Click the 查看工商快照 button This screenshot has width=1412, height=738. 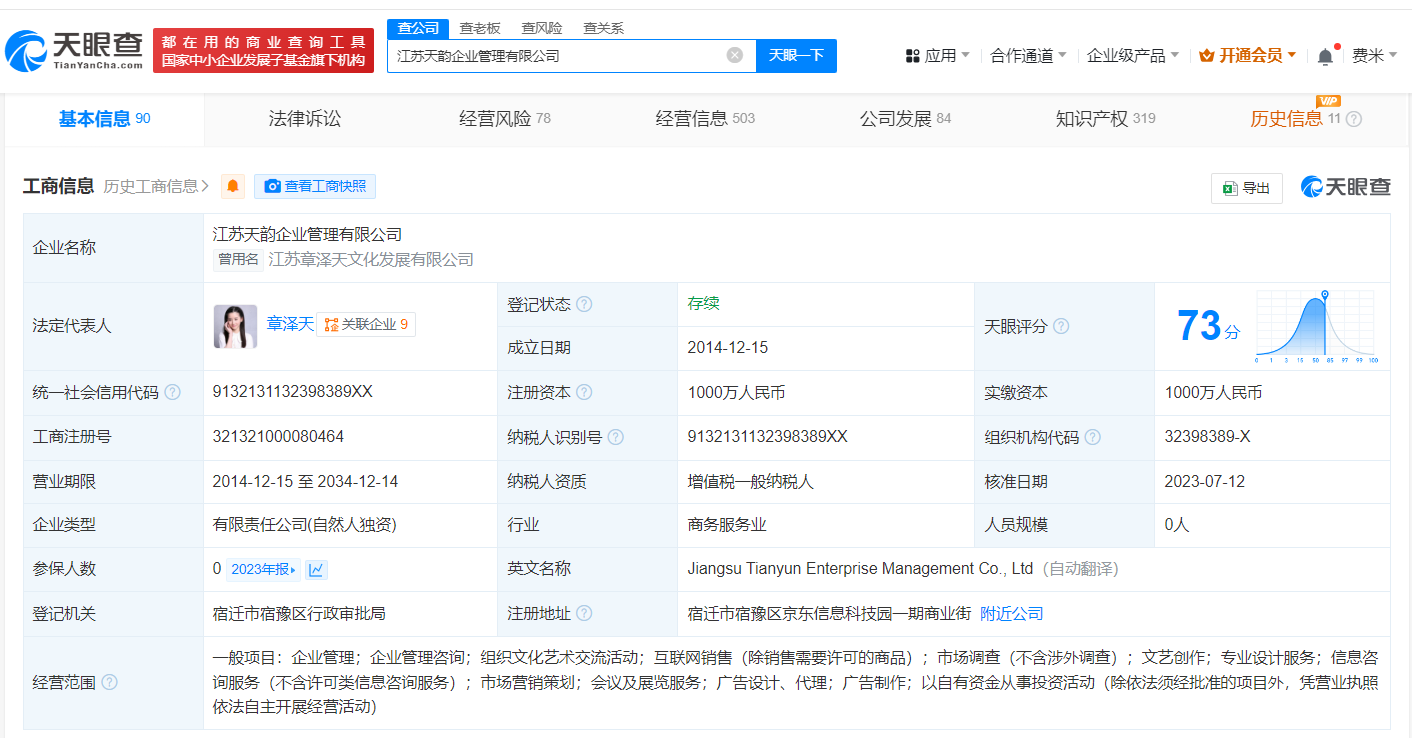(x=315, y=186)
